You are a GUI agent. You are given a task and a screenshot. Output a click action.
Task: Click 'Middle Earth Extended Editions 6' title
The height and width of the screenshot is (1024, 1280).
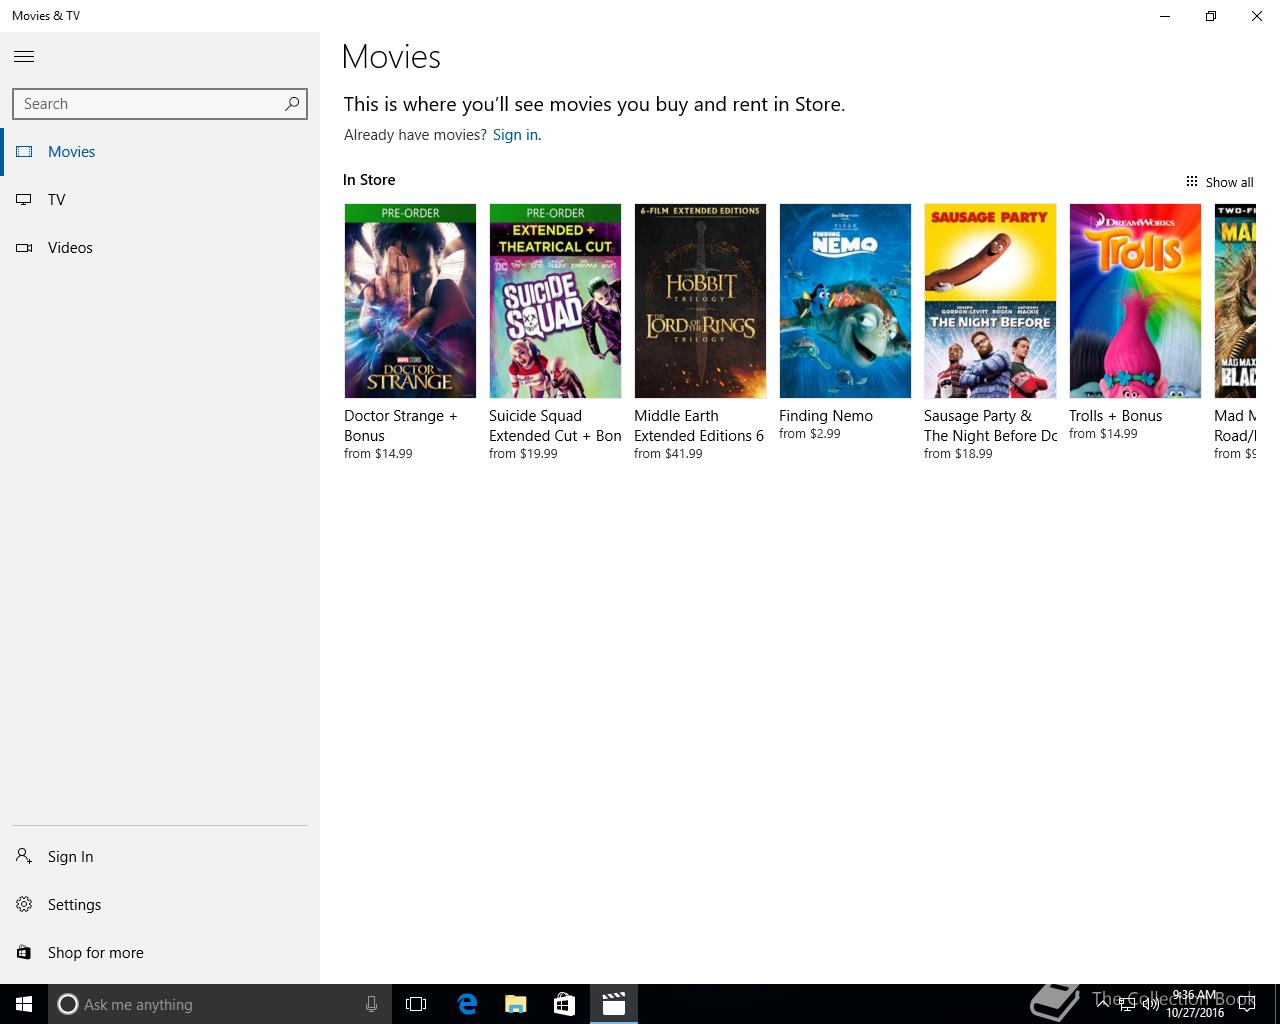699,426
